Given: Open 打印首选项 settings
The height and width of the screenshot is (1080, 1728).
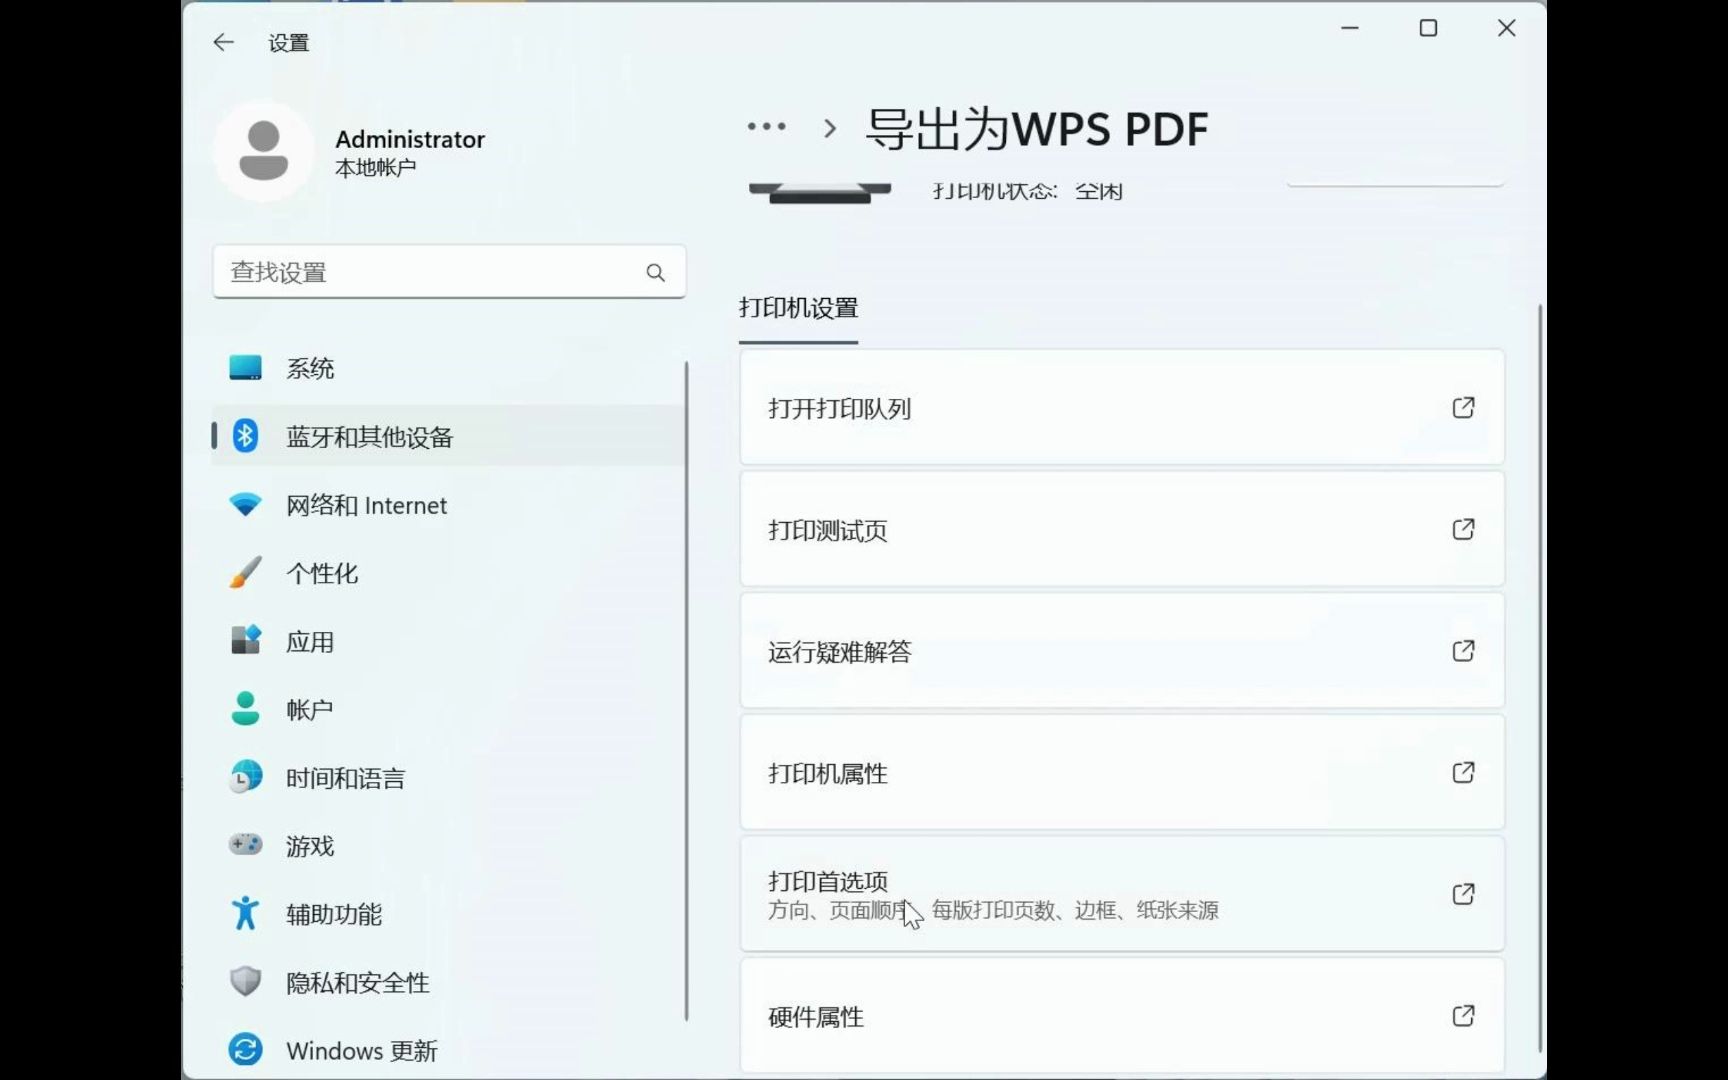Looking at the screenshot, I should pyautogui.click(x=1122, y=894).
